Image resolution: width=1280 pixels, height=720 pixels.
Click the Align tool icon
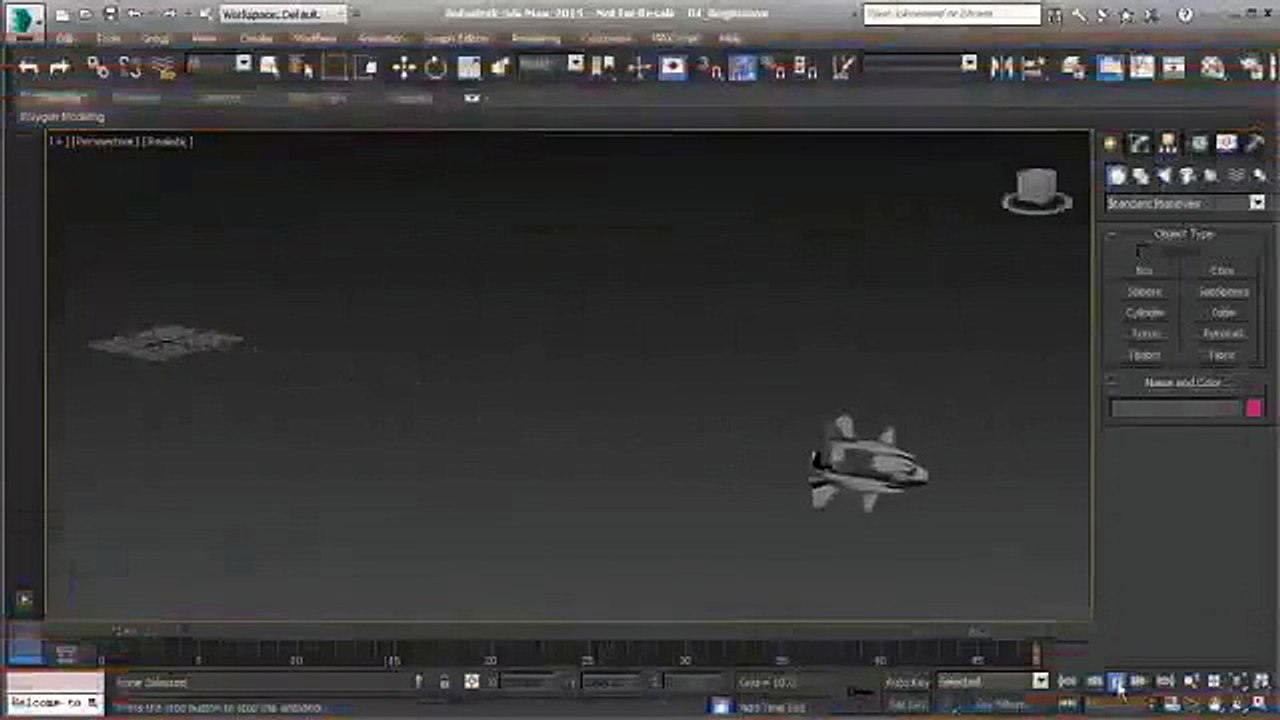1033,67
